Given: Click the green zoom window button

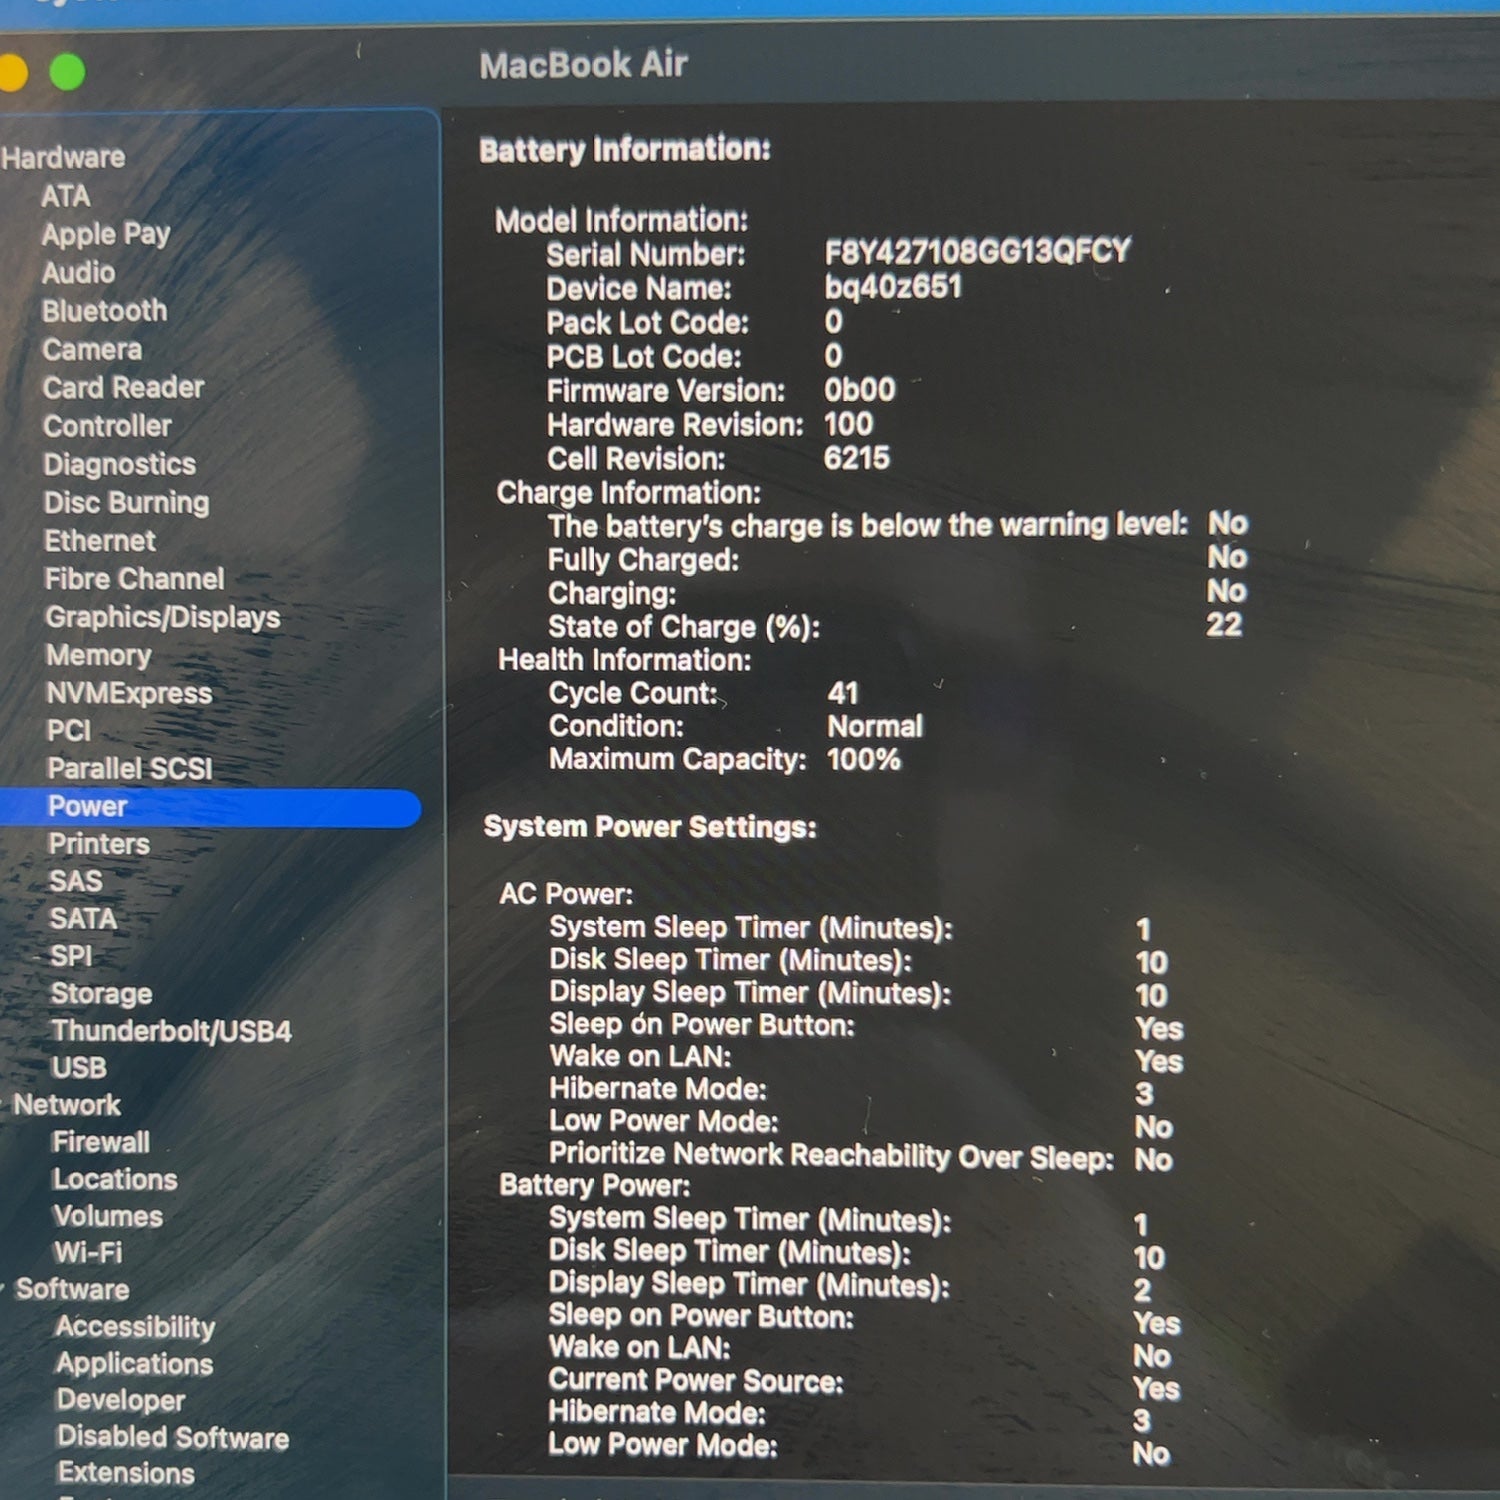Looking at the screenshot, I should tap(67, 72).
